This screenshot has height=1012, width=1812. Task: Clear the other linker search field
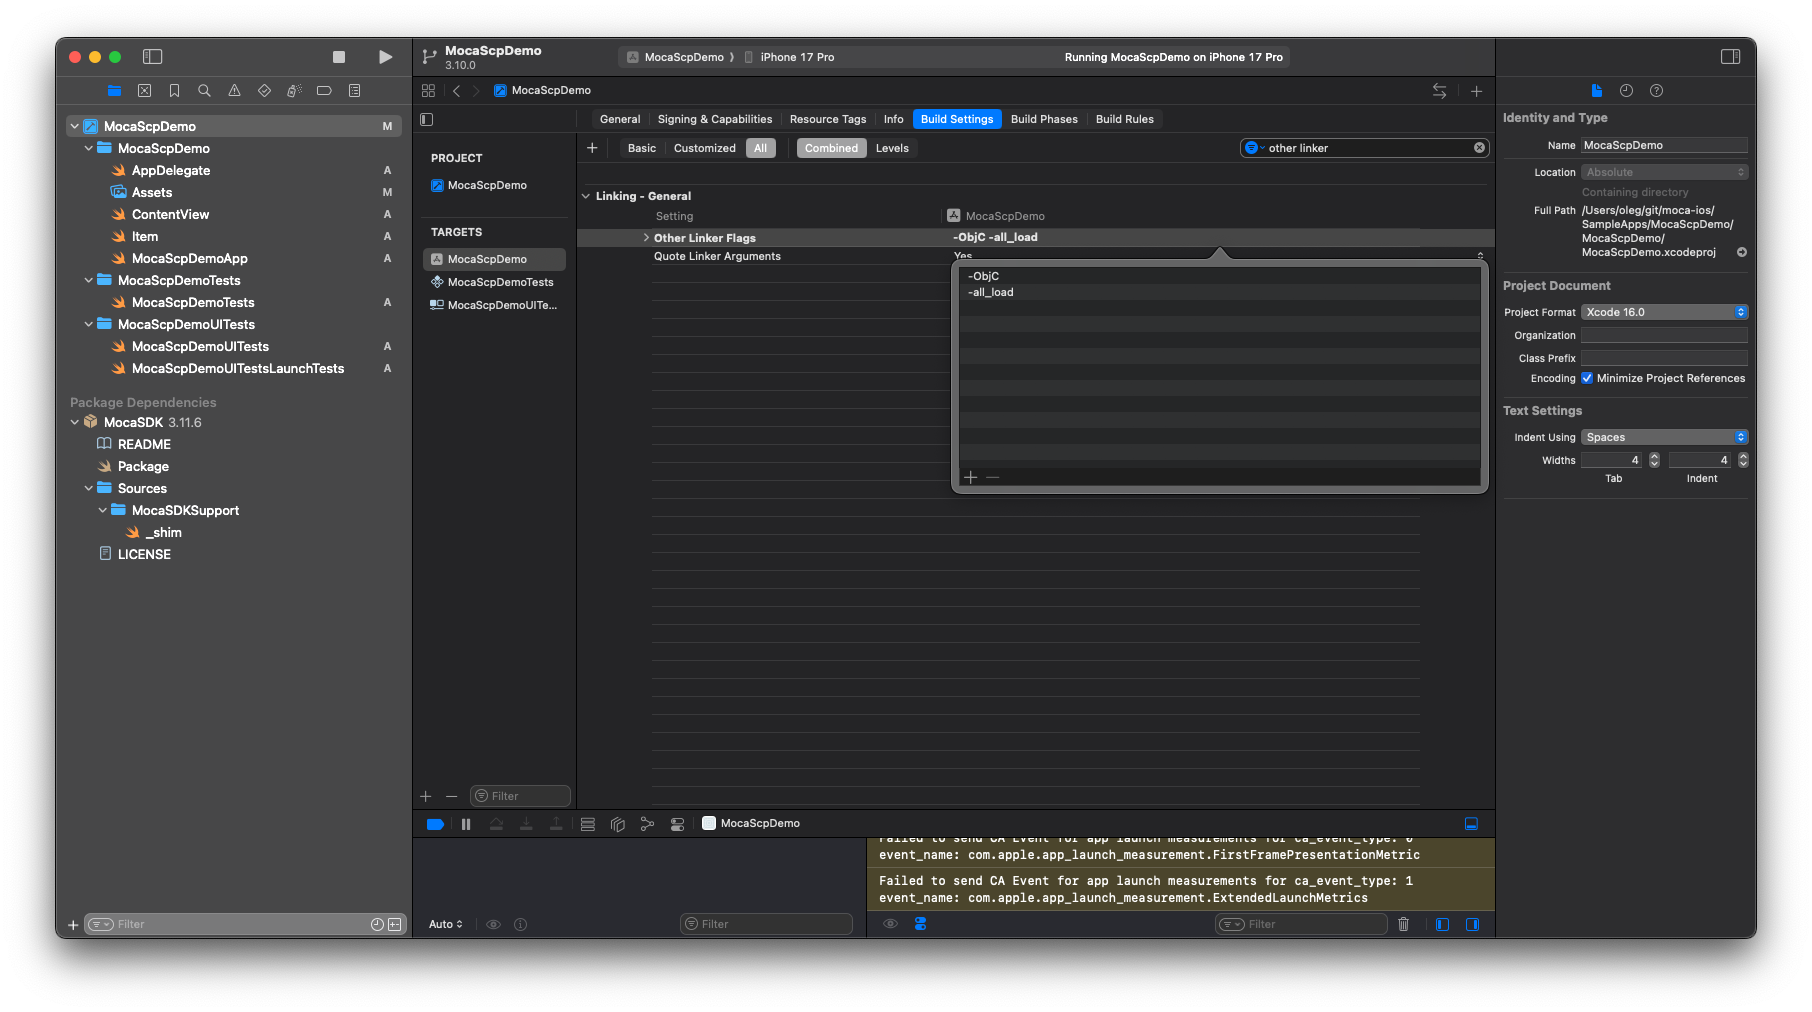(x=1479, y=148)
